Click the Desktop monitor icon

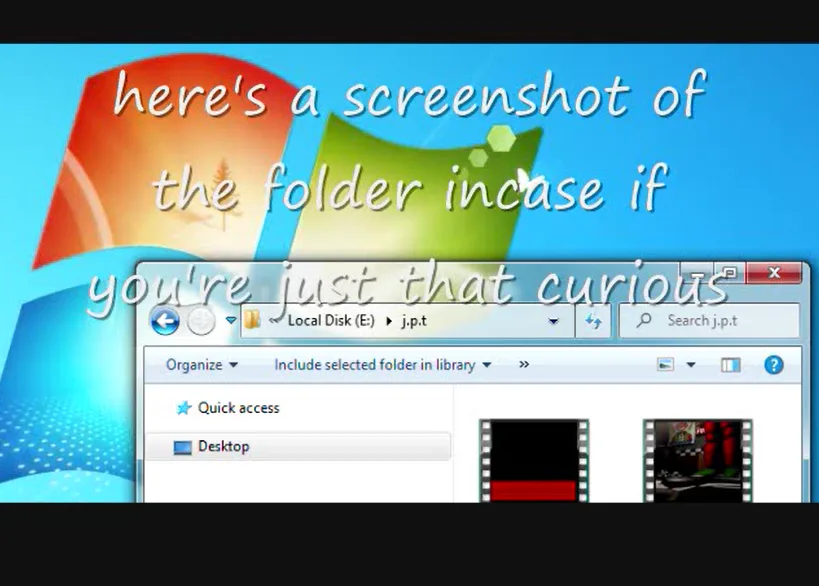(x=182, y=448)
